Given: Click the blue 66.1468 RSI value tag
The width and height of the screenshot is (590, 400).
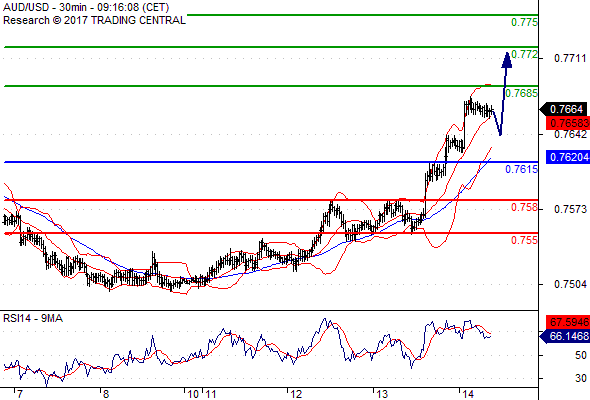Looking at the screenshot, I should (x=565, y=336).
